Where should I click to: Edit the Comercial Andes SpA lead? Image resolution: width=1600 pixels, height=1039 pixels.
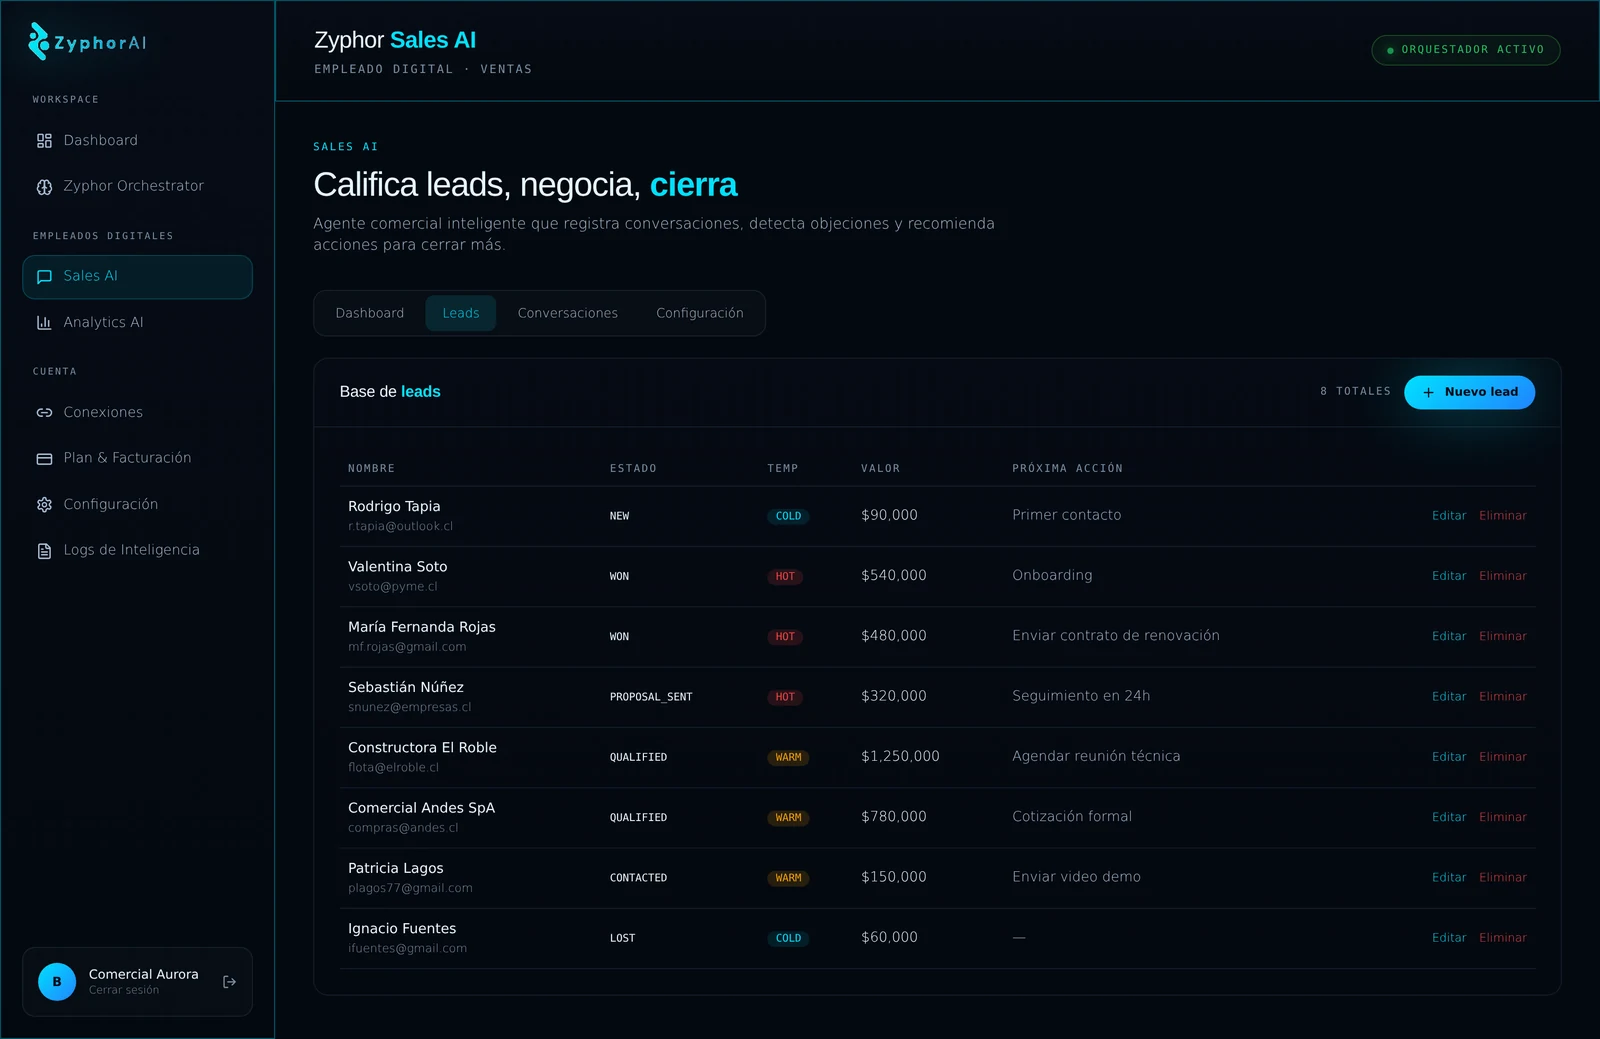click(x=1449, y=817)
